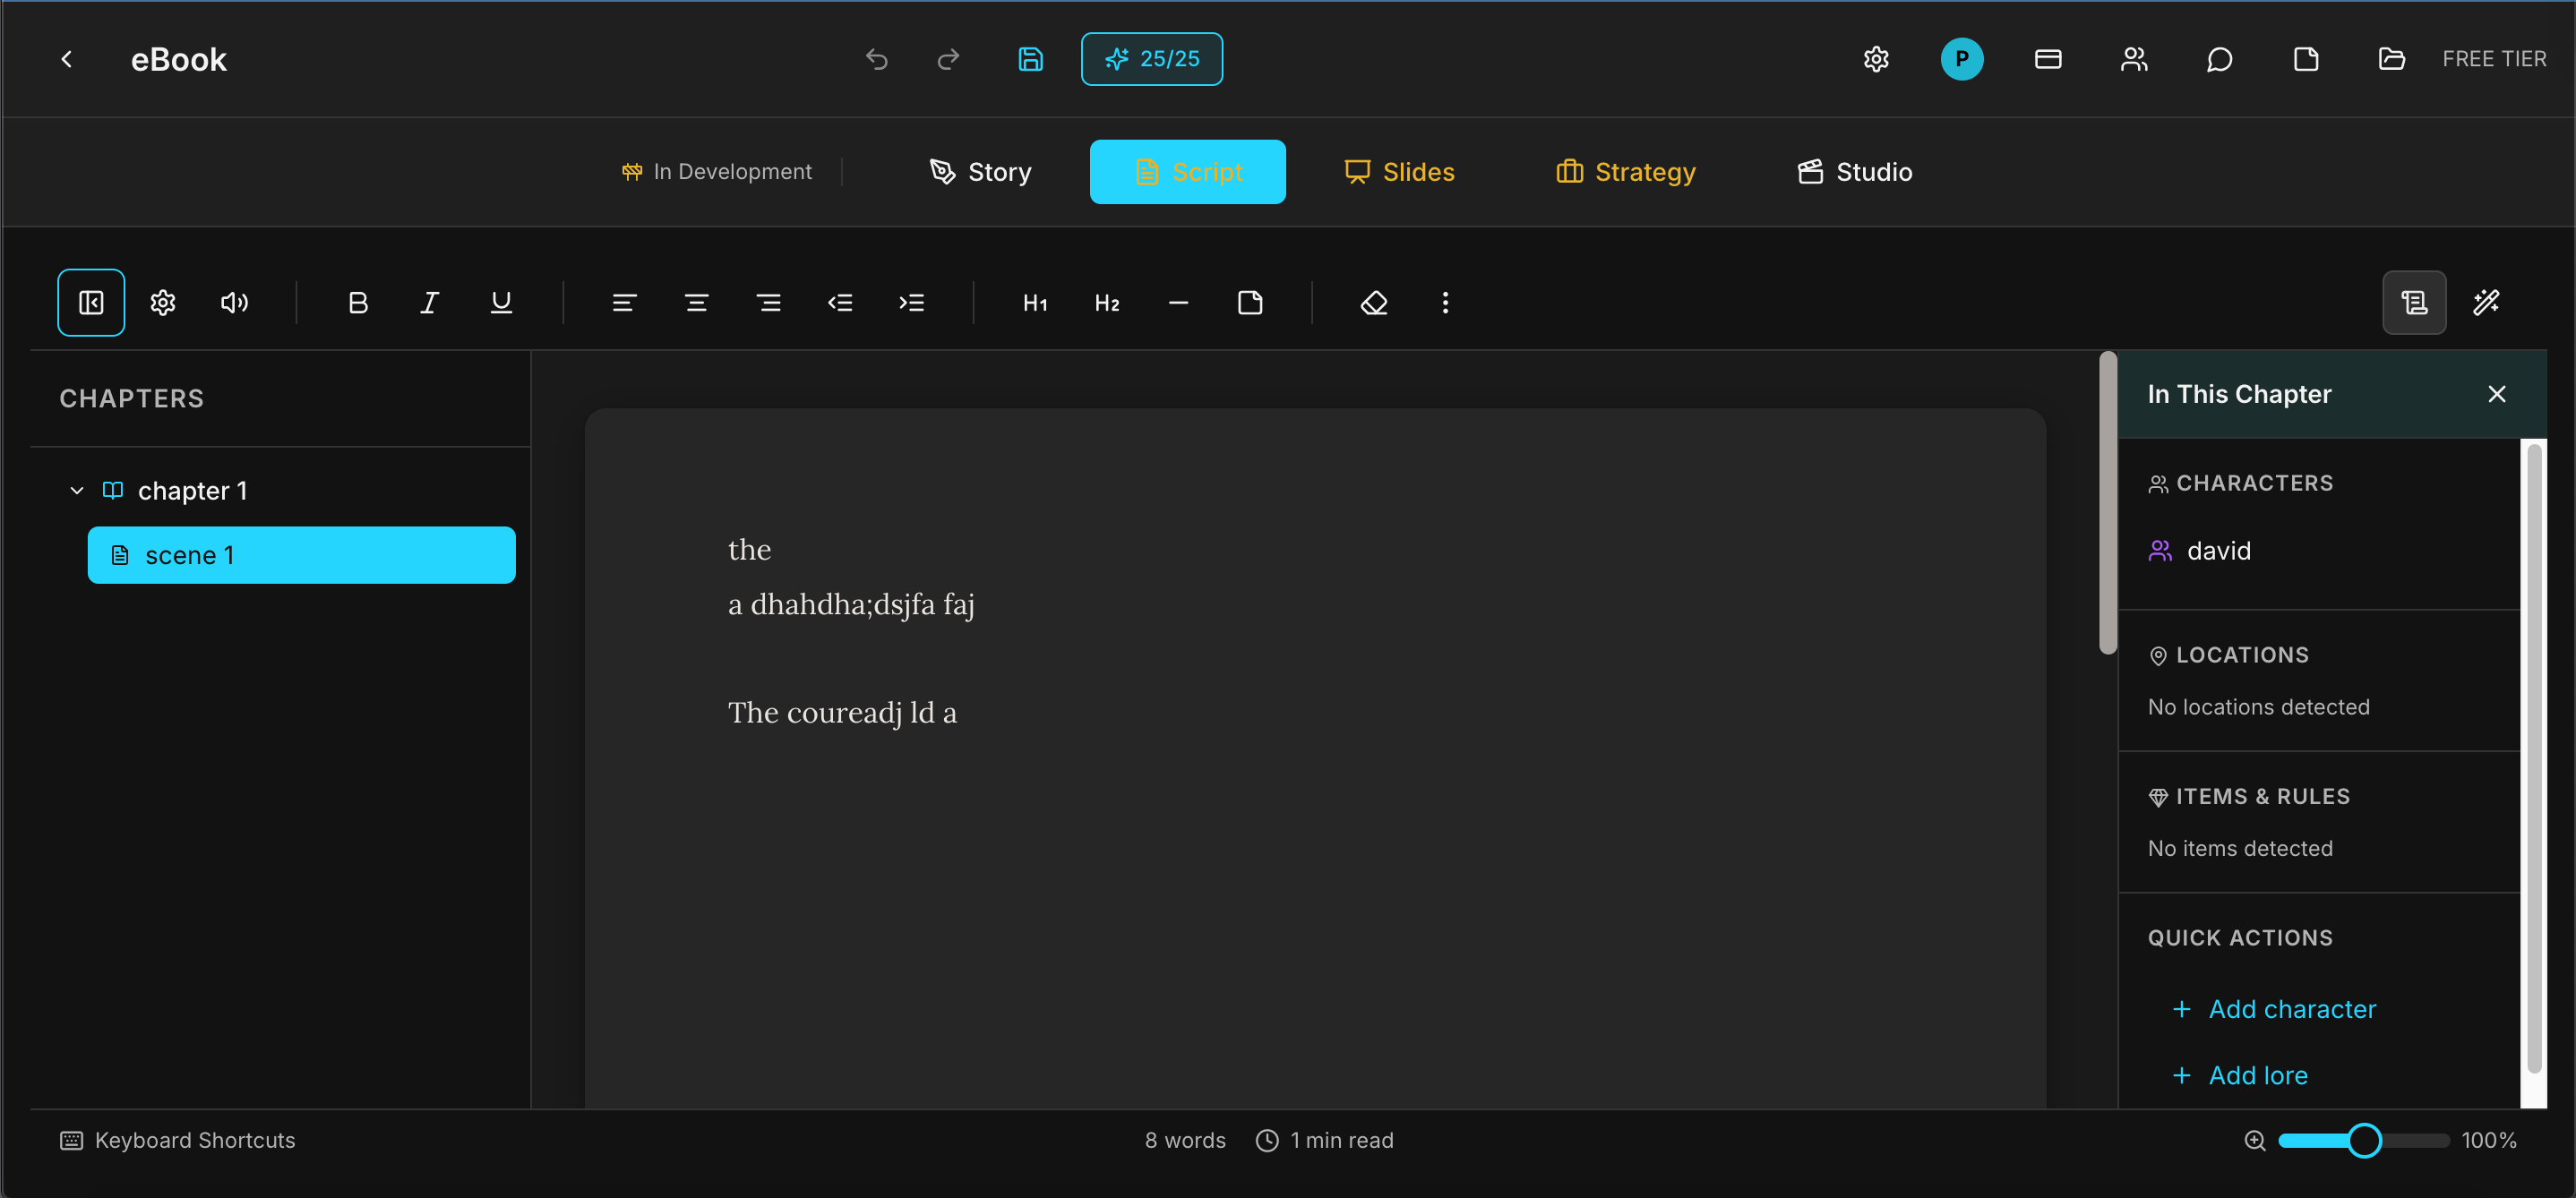Add a new character via quick actions
The image size is (2576, 1198).
click(2273, 1009)
